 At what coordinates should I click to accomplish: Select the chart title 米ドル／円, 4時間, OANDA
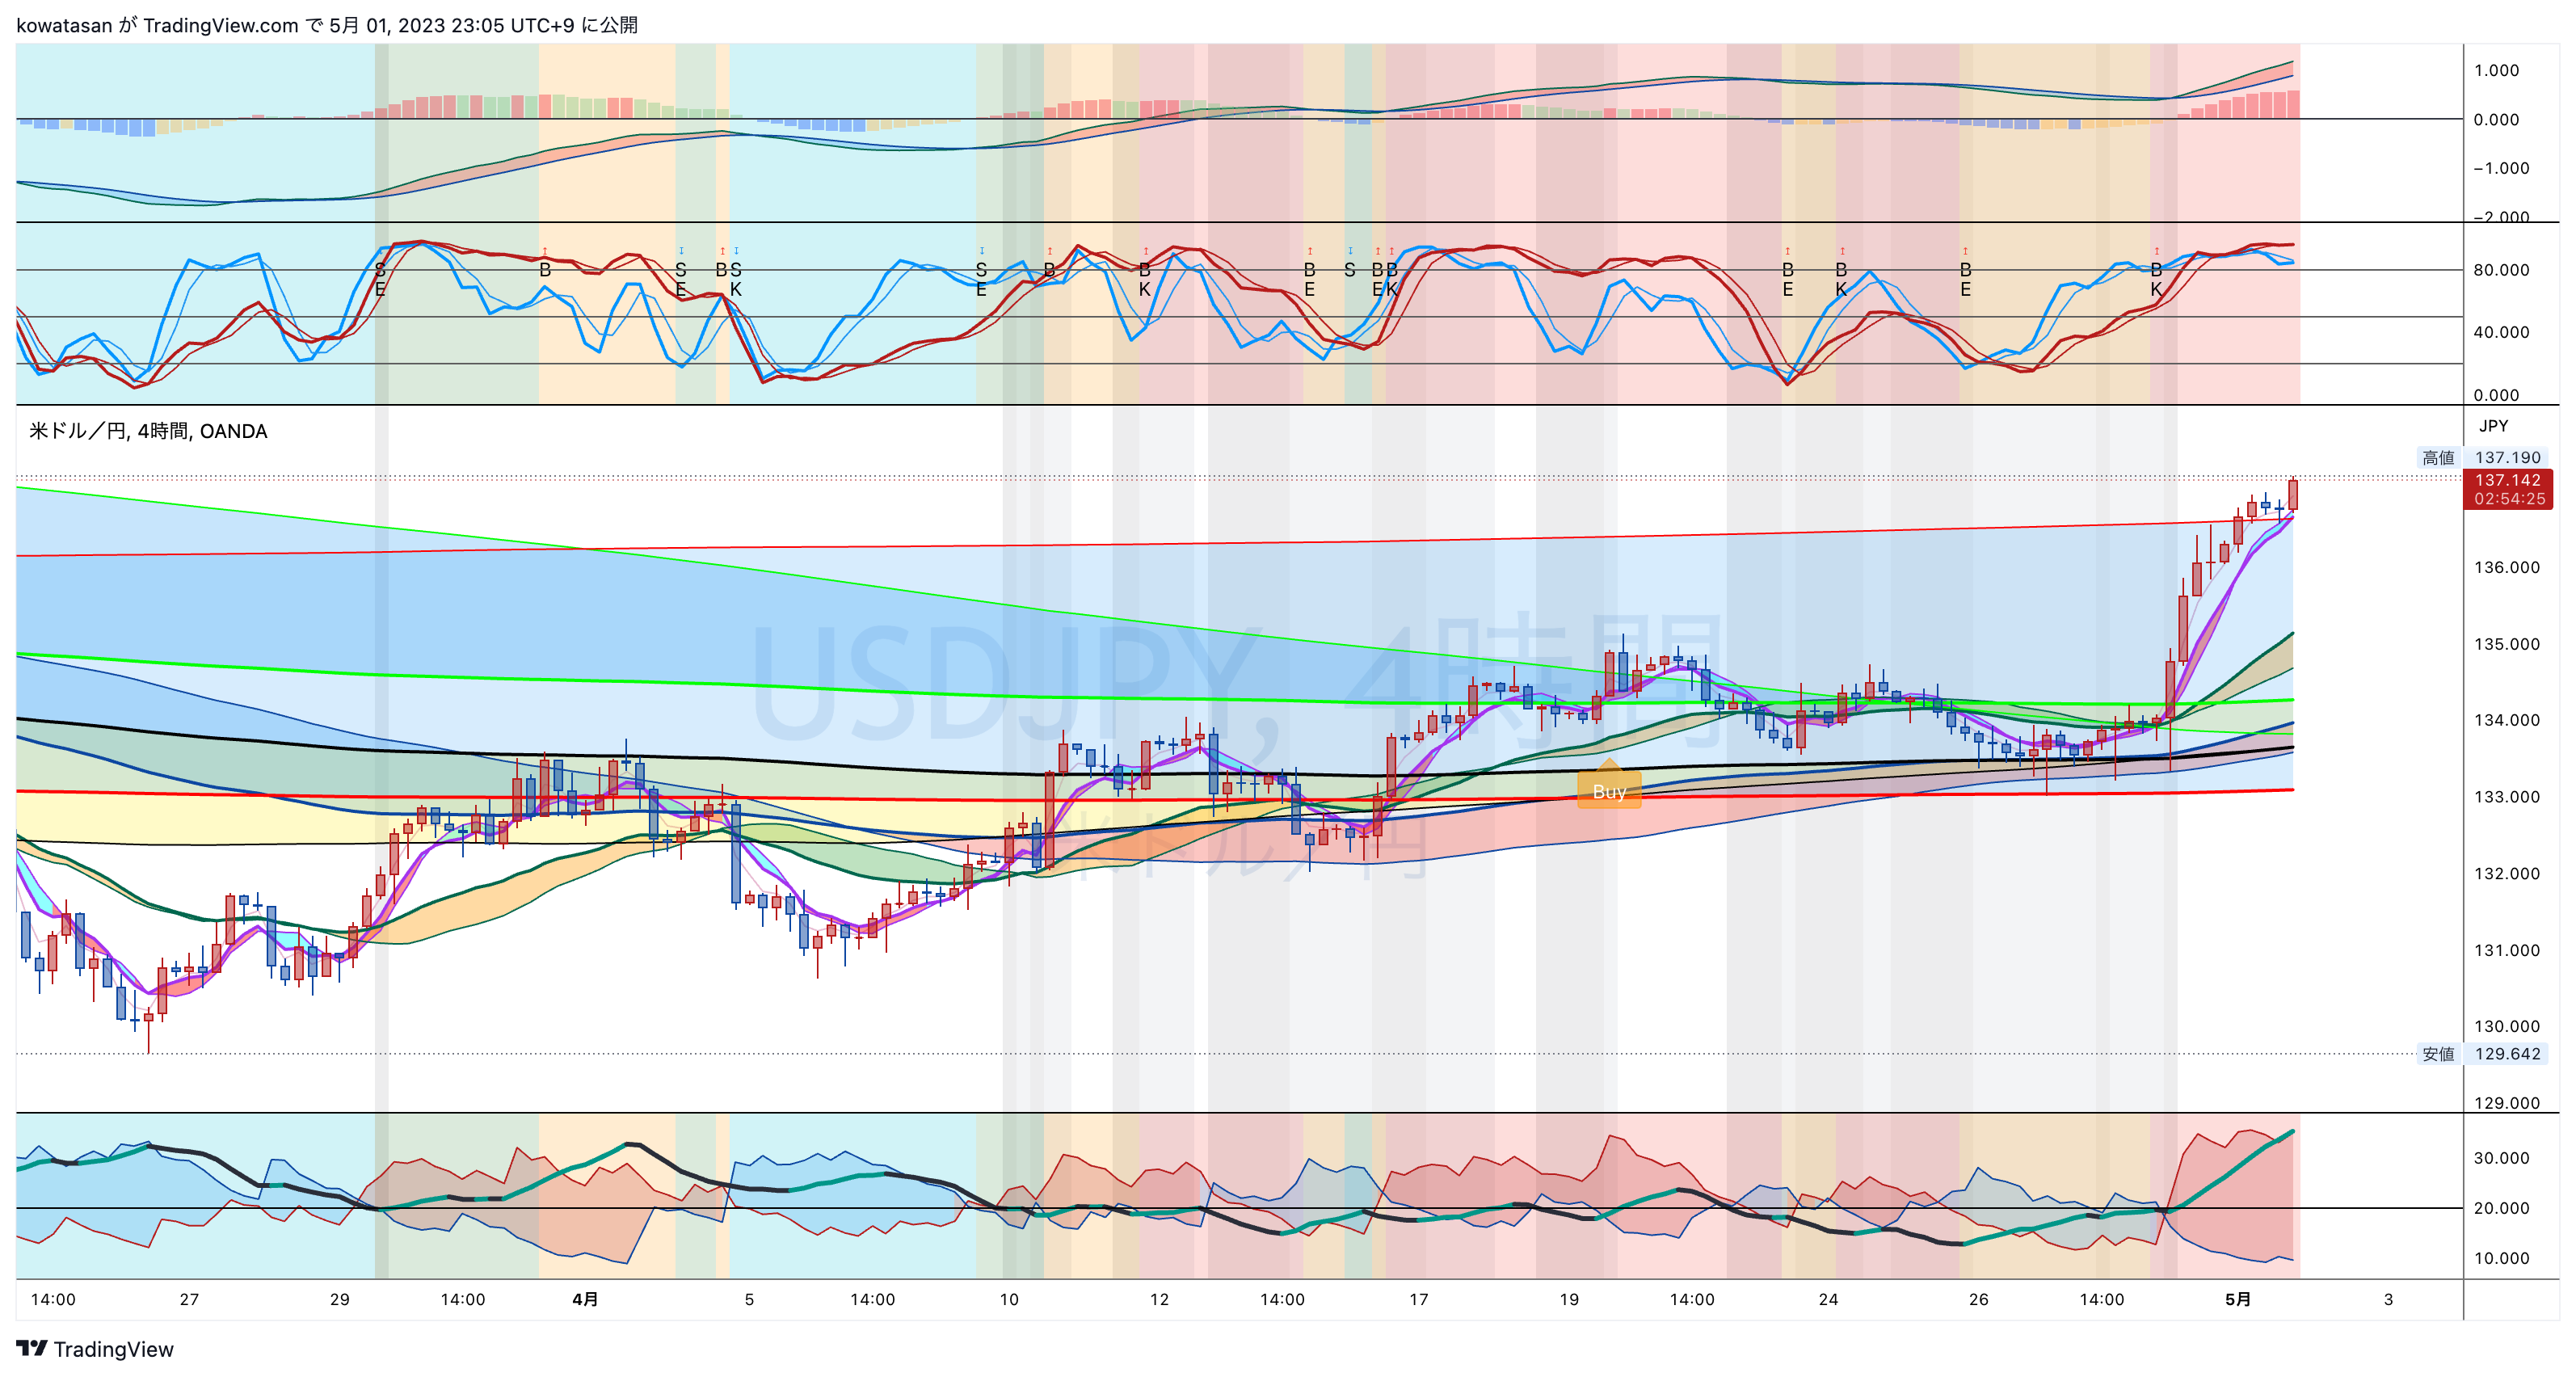coord(148,431)
